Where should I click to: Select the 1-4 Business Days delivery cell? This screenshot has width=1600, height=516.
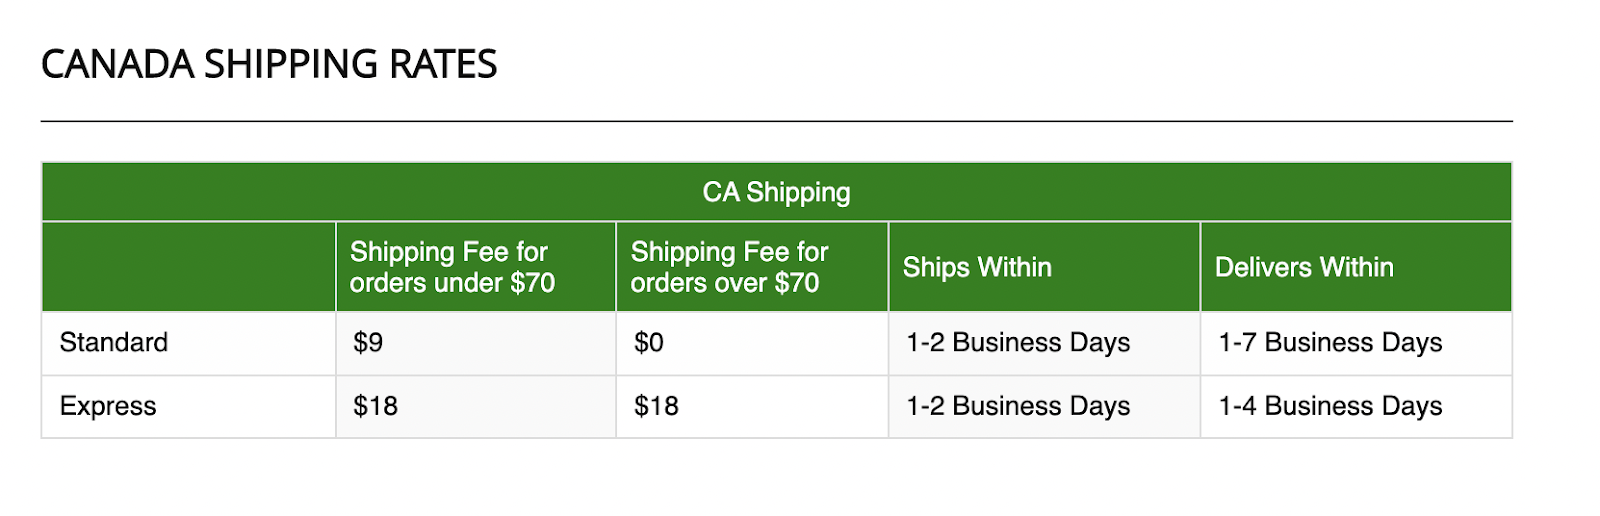coord(1330,406)
